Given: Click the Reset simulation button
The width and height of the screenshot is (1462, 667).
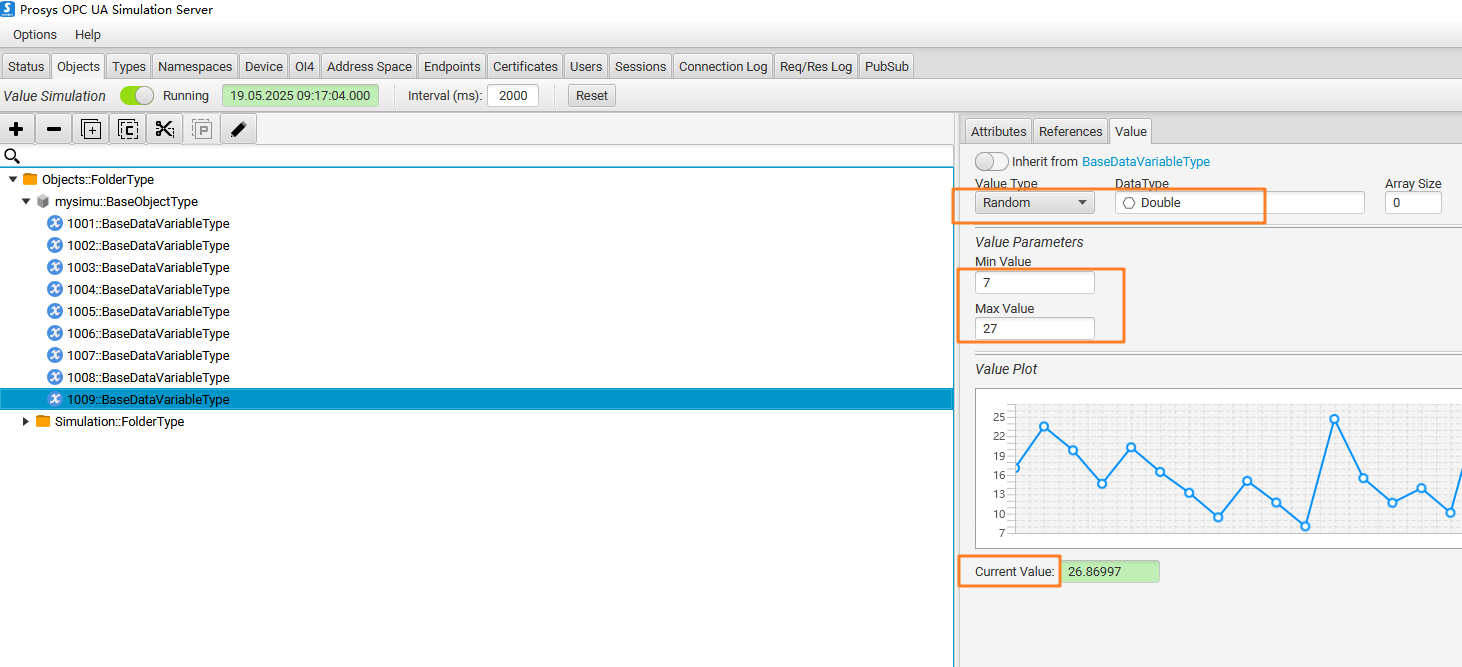Looking at the screenshot, I should pos(592,96).
